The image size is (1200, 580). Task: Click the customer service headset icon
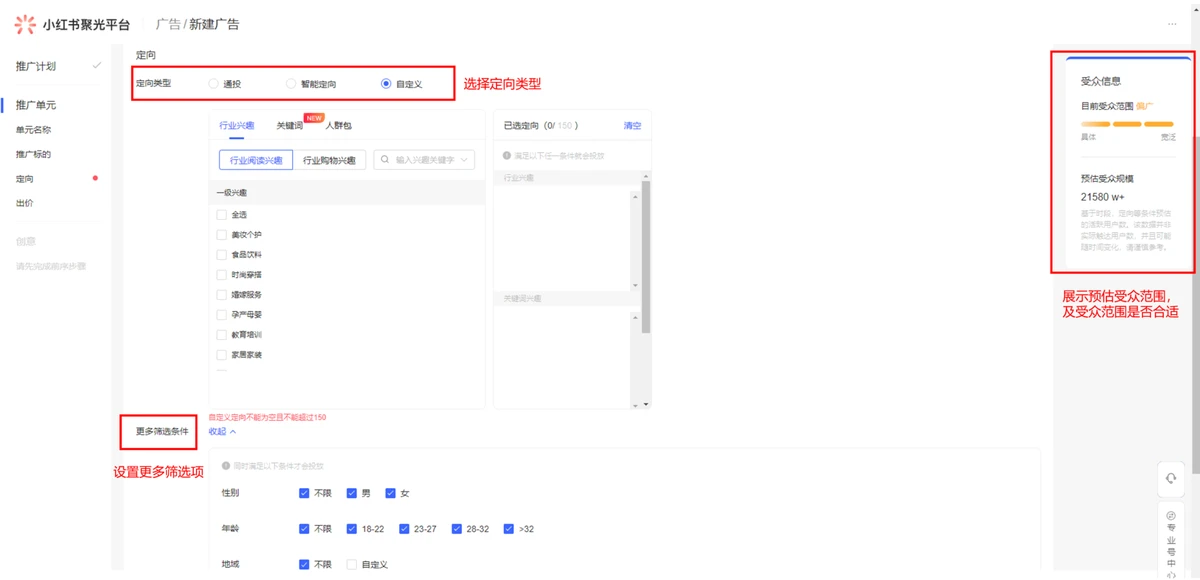[x=1171, y=479]
